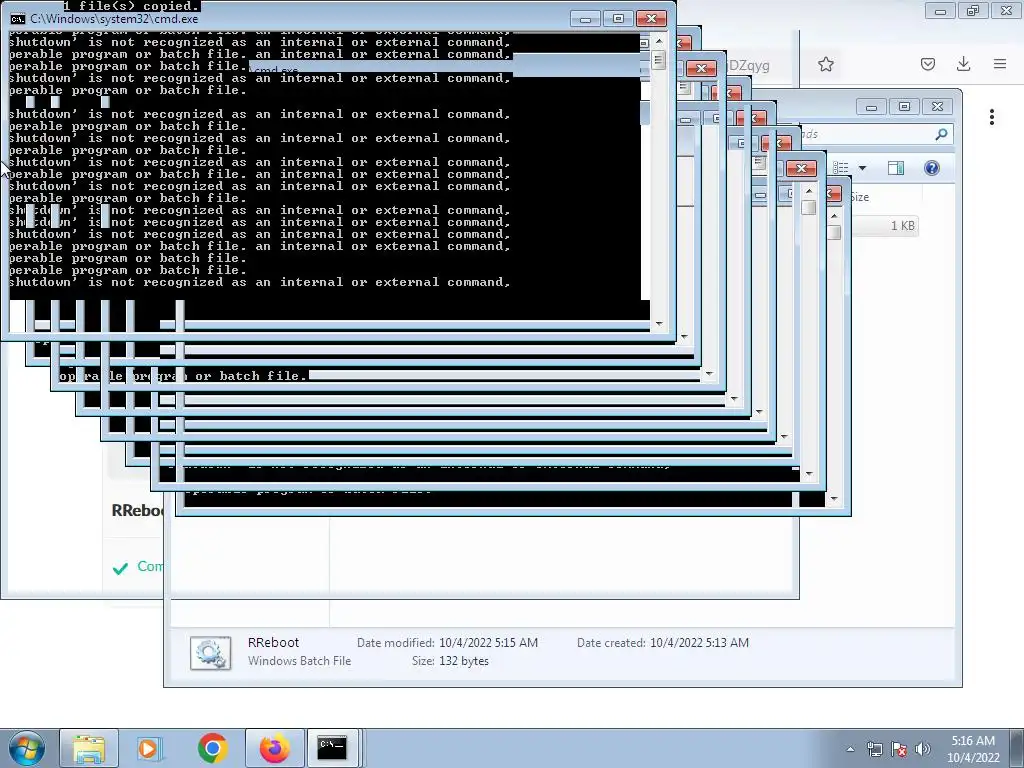Image resolution: width=1024 pixels, height=768 pixels.
Task: Open the taskbar clock showing 5:16 AM
Action: [x=973, y=749]
